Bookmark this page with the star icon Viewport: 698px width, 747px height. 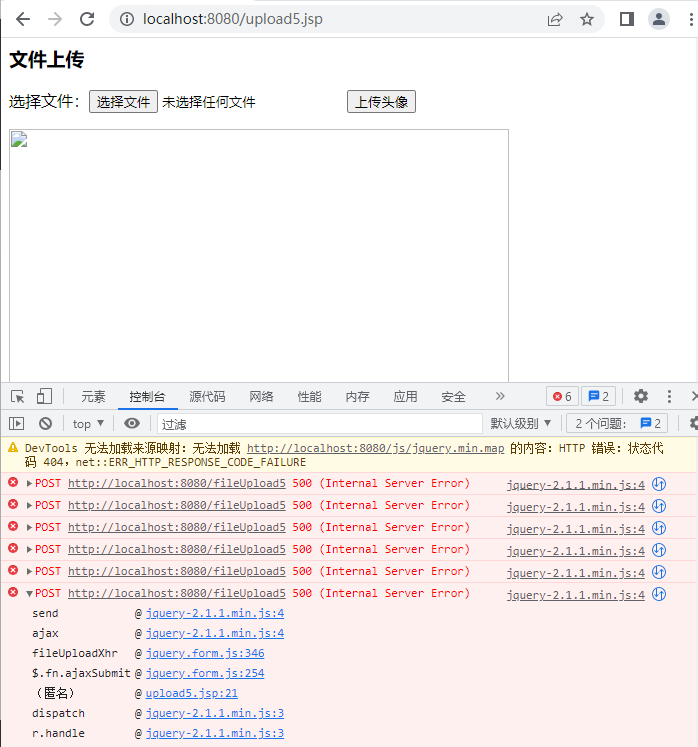[x=587, y=19]
